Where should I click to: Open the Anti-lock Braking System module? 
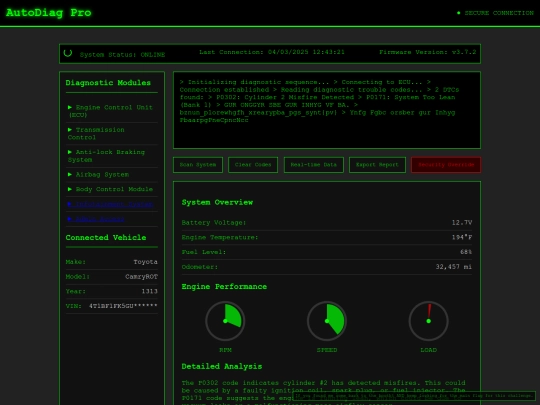point(112,156)
